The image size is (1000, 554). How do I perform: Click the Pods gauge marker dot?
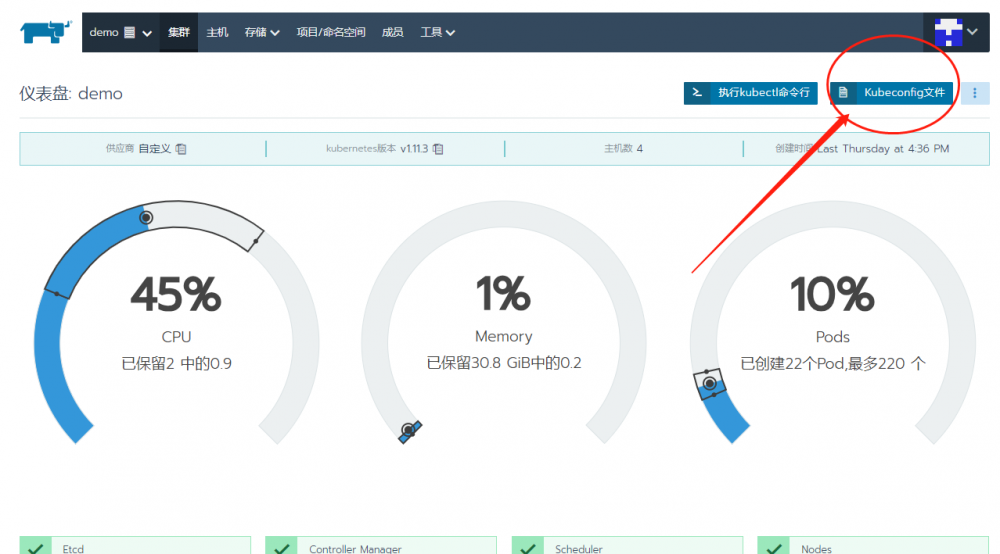click(x=709, y=384)
